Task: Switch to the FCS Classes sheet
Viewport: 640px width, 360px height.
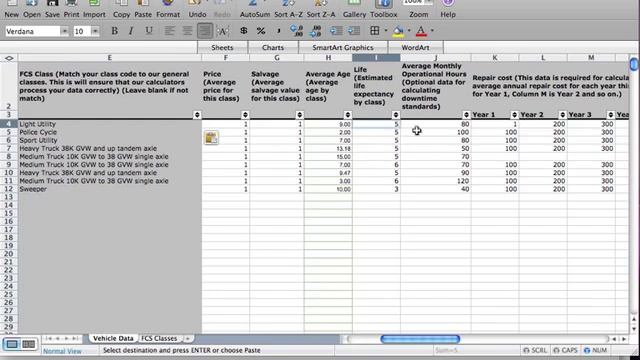Action: pos(159,338)
